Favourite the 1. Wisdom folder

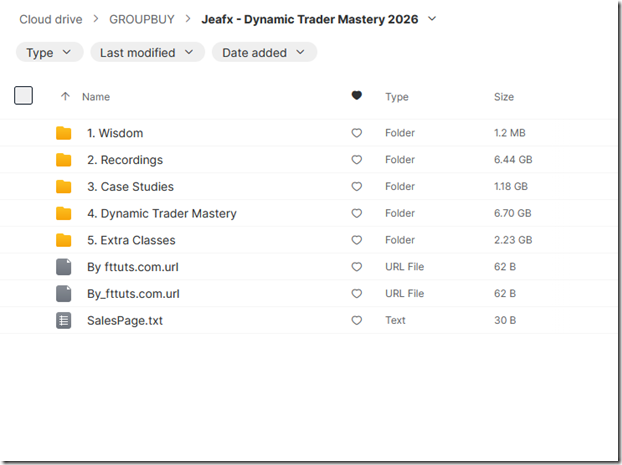pos(357,133)
